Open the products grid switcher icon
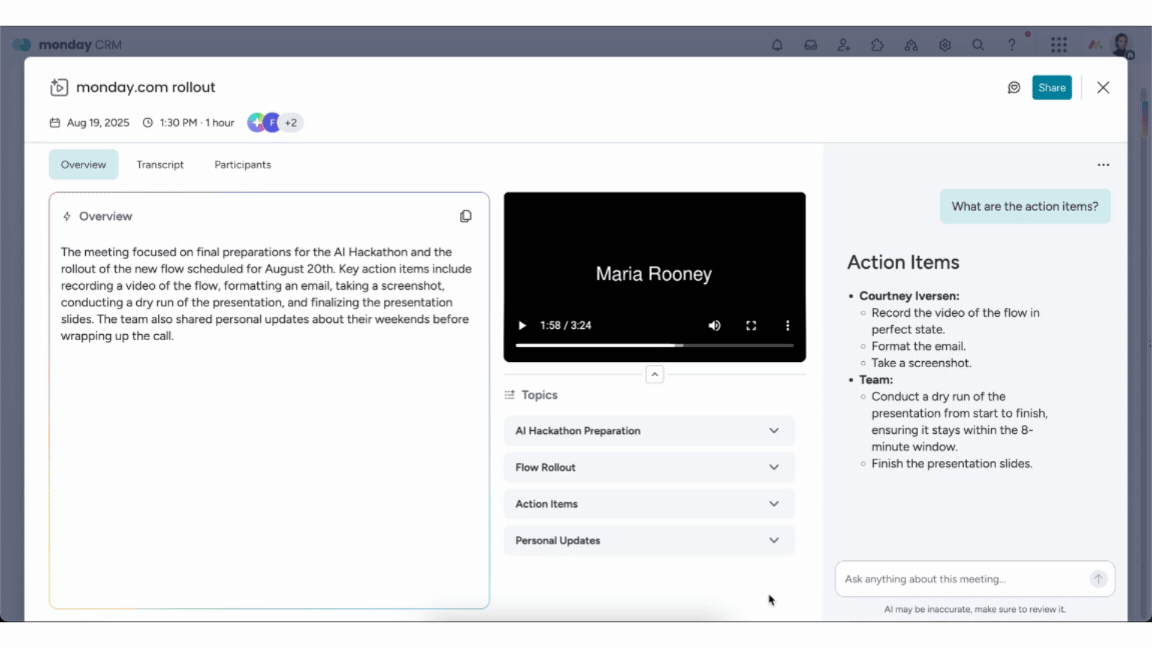Image resolution: width=1152 pixels, height=648 pixels. (x=1059, y=45)
